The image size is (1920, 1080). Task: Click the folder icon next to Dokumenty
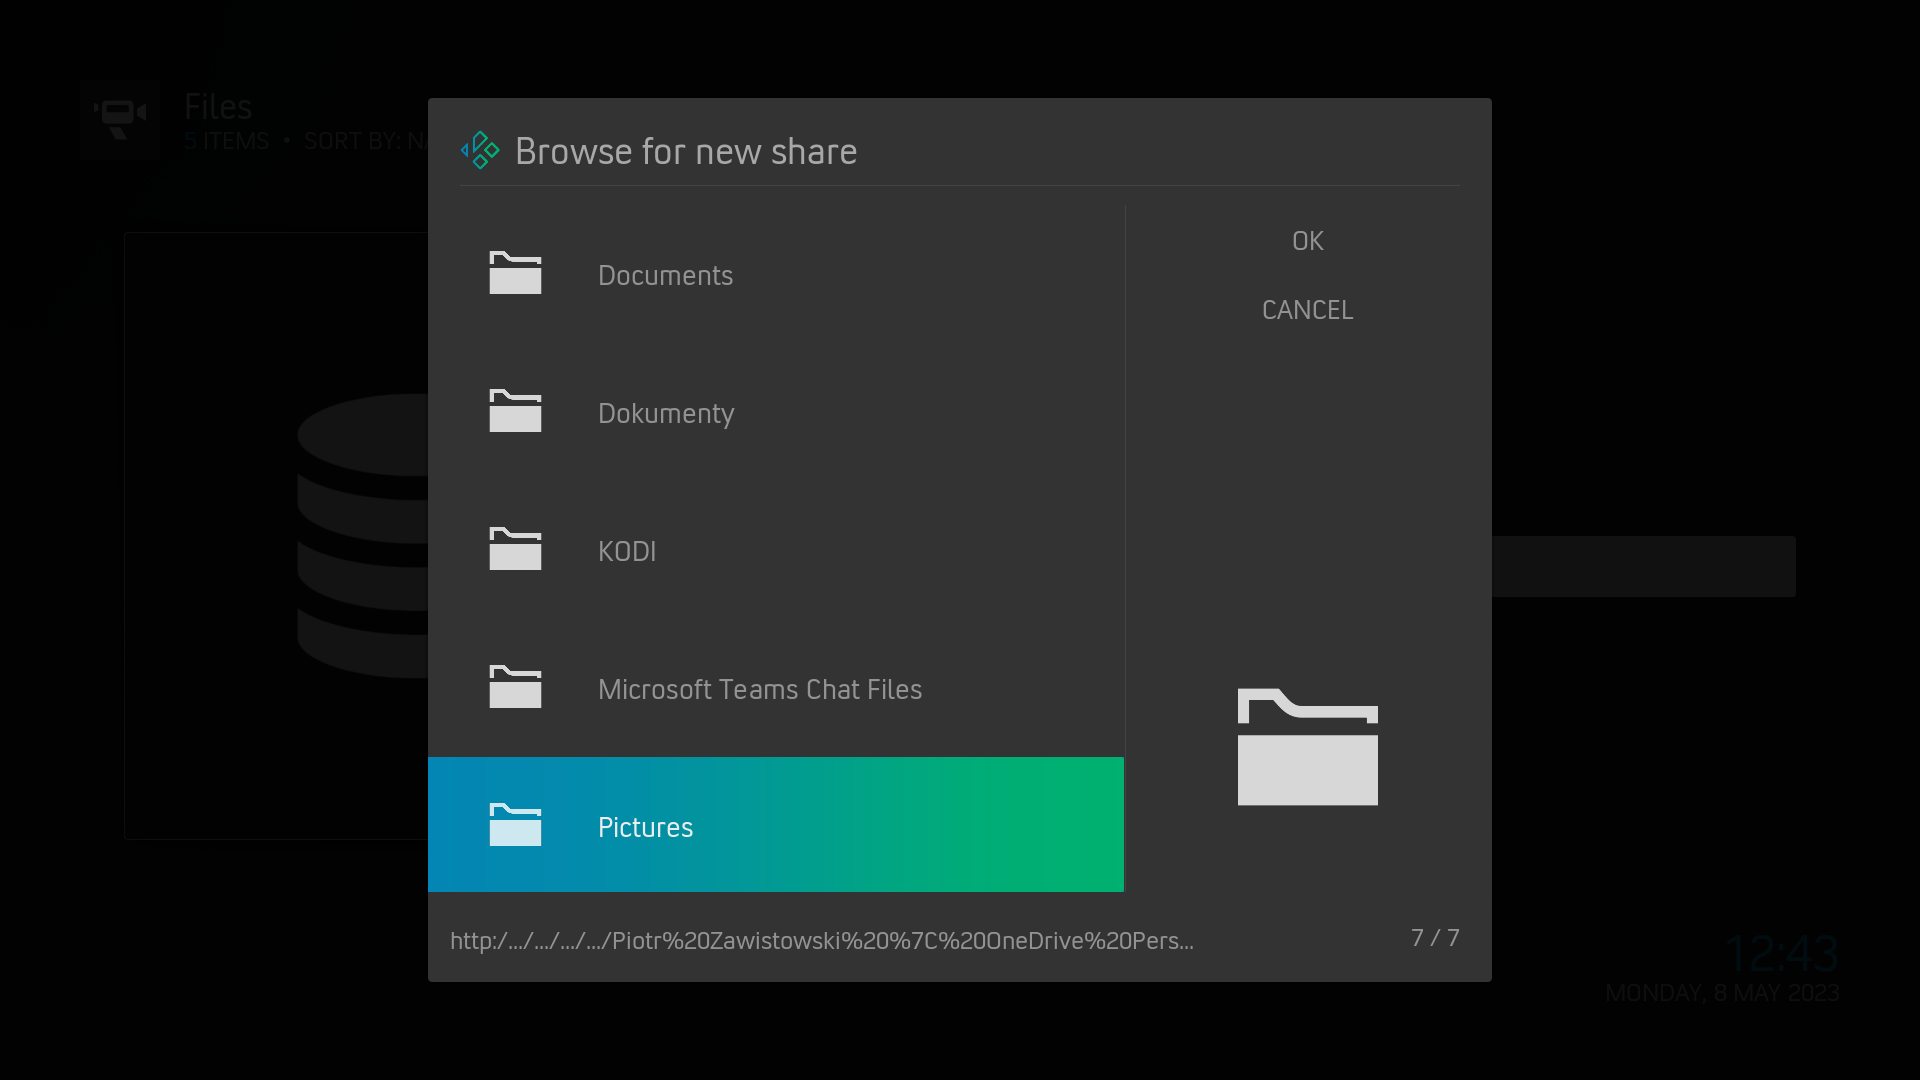tap(515, 411)
